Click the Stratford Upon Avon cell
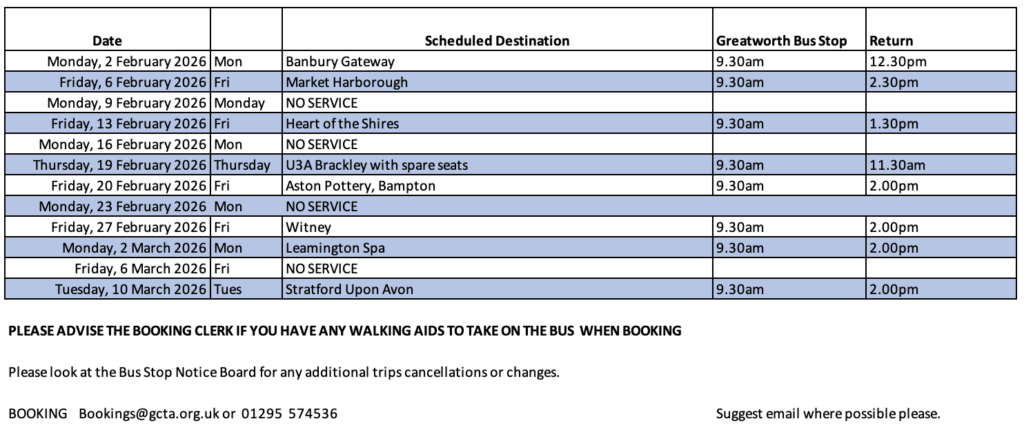Screen dimensions: 1024x428 point(349,290)
